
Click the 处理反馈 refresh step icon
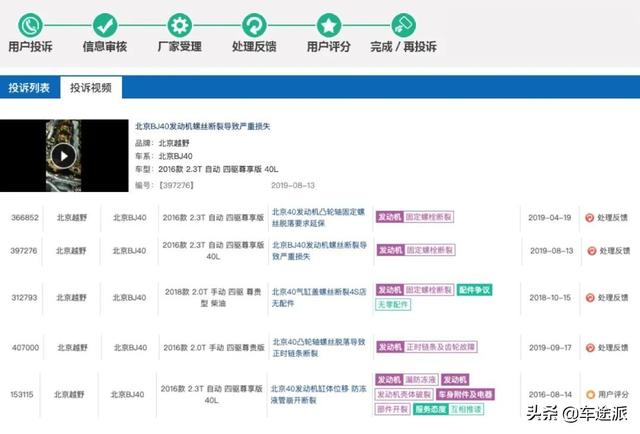pos(254,25)
